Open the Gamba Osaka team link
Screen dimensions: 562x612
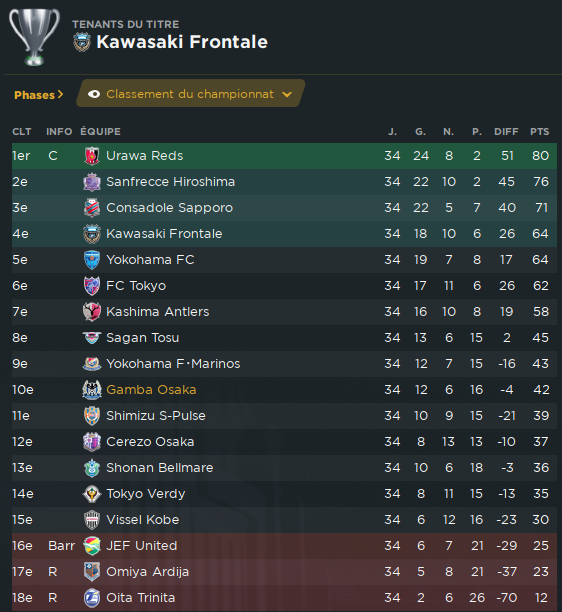[151, 390]
